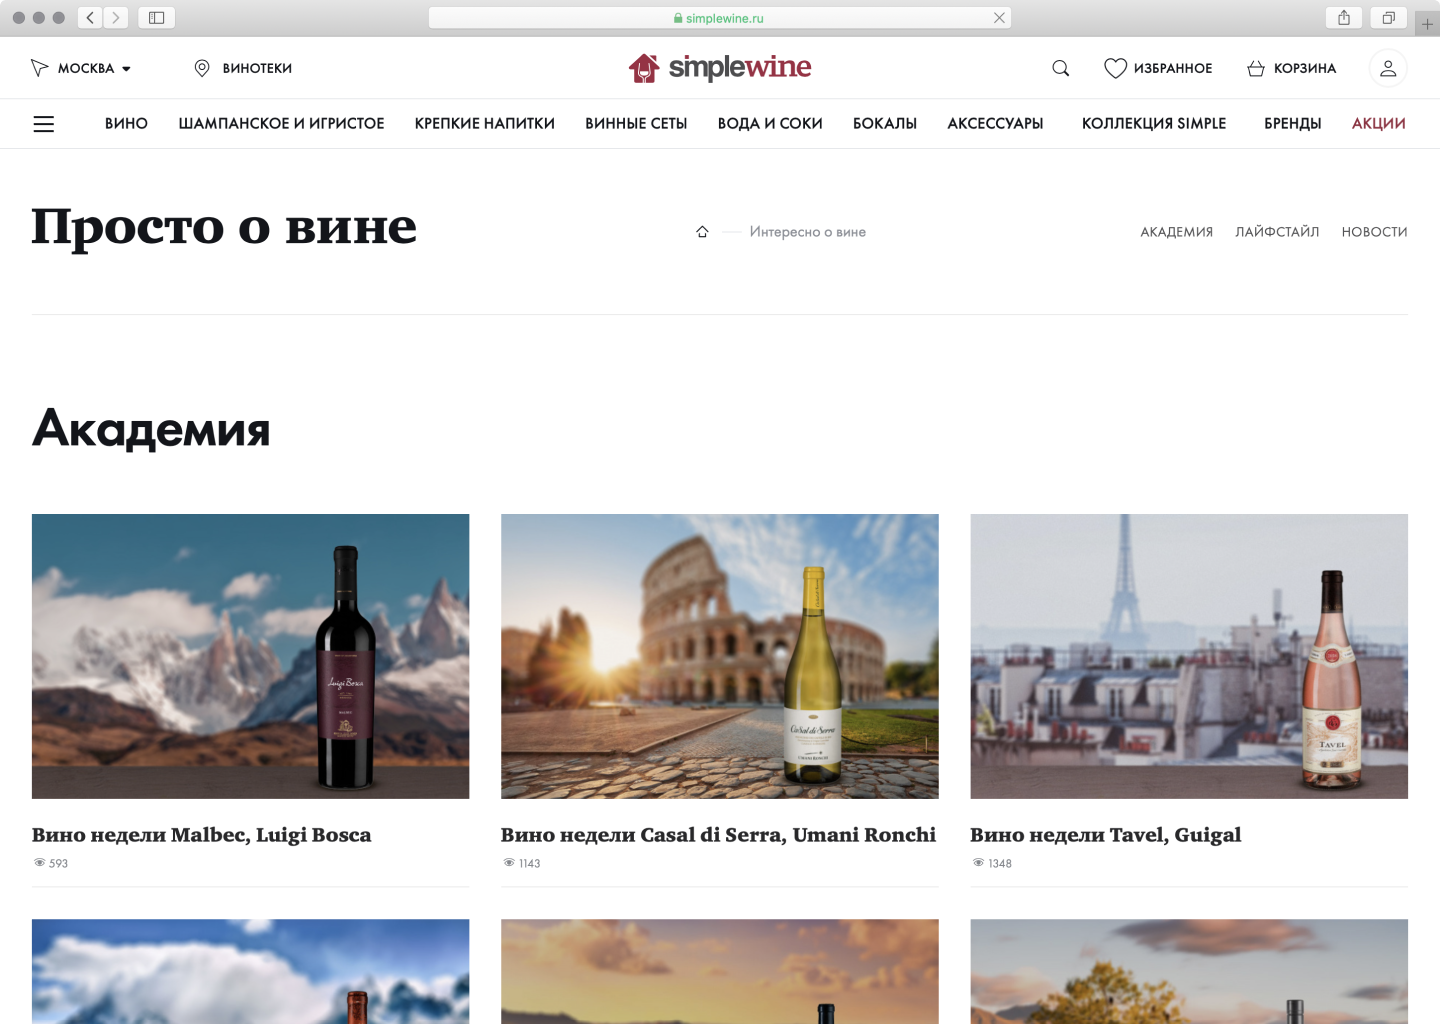Screen dimensions: 1440x1024
Task: Open the user profile account icon
Action: tap(1388, 68)
